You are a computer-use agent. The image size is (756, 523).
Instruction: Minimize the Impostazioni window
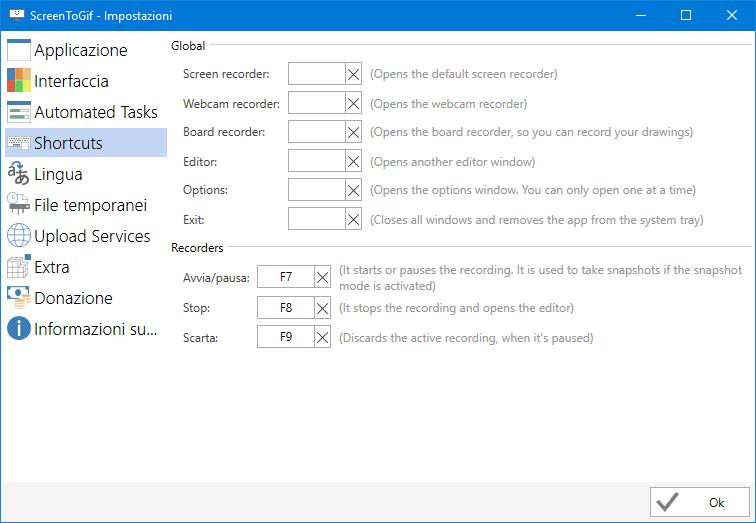pyautogui.click(x=641, y=15)
